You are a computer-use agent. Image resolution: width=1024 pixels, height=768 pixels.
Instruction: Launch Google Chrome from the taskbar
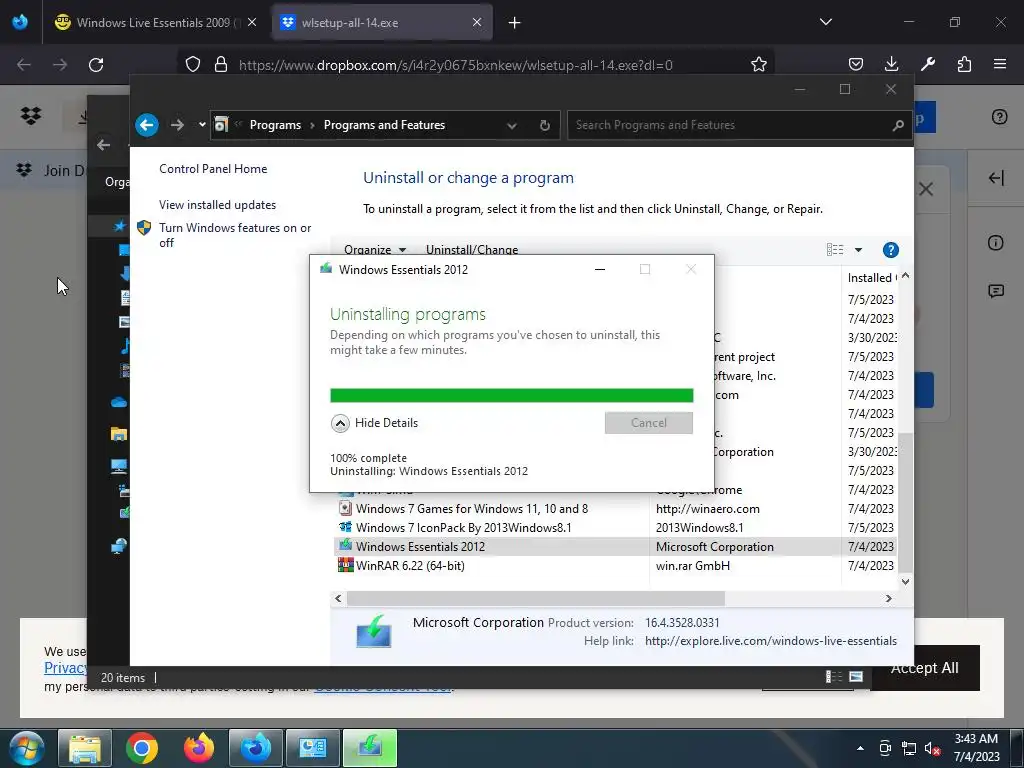pyautogui.click(x=142, y=748)
